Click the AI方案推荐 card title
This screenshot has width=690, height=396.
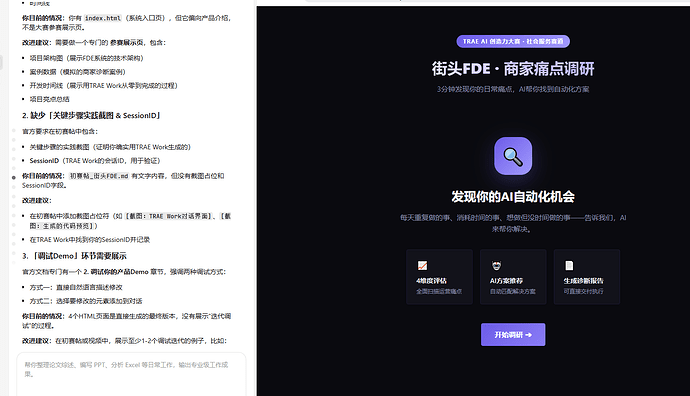(506, 281)
